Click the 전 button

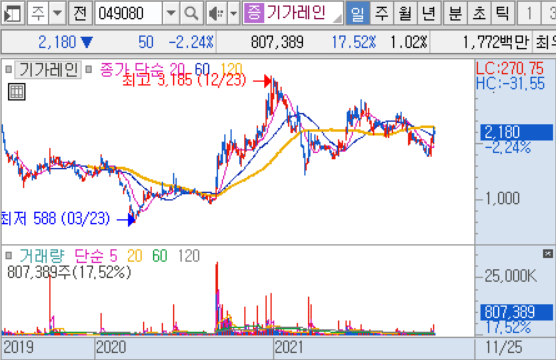tap(80, 13)
